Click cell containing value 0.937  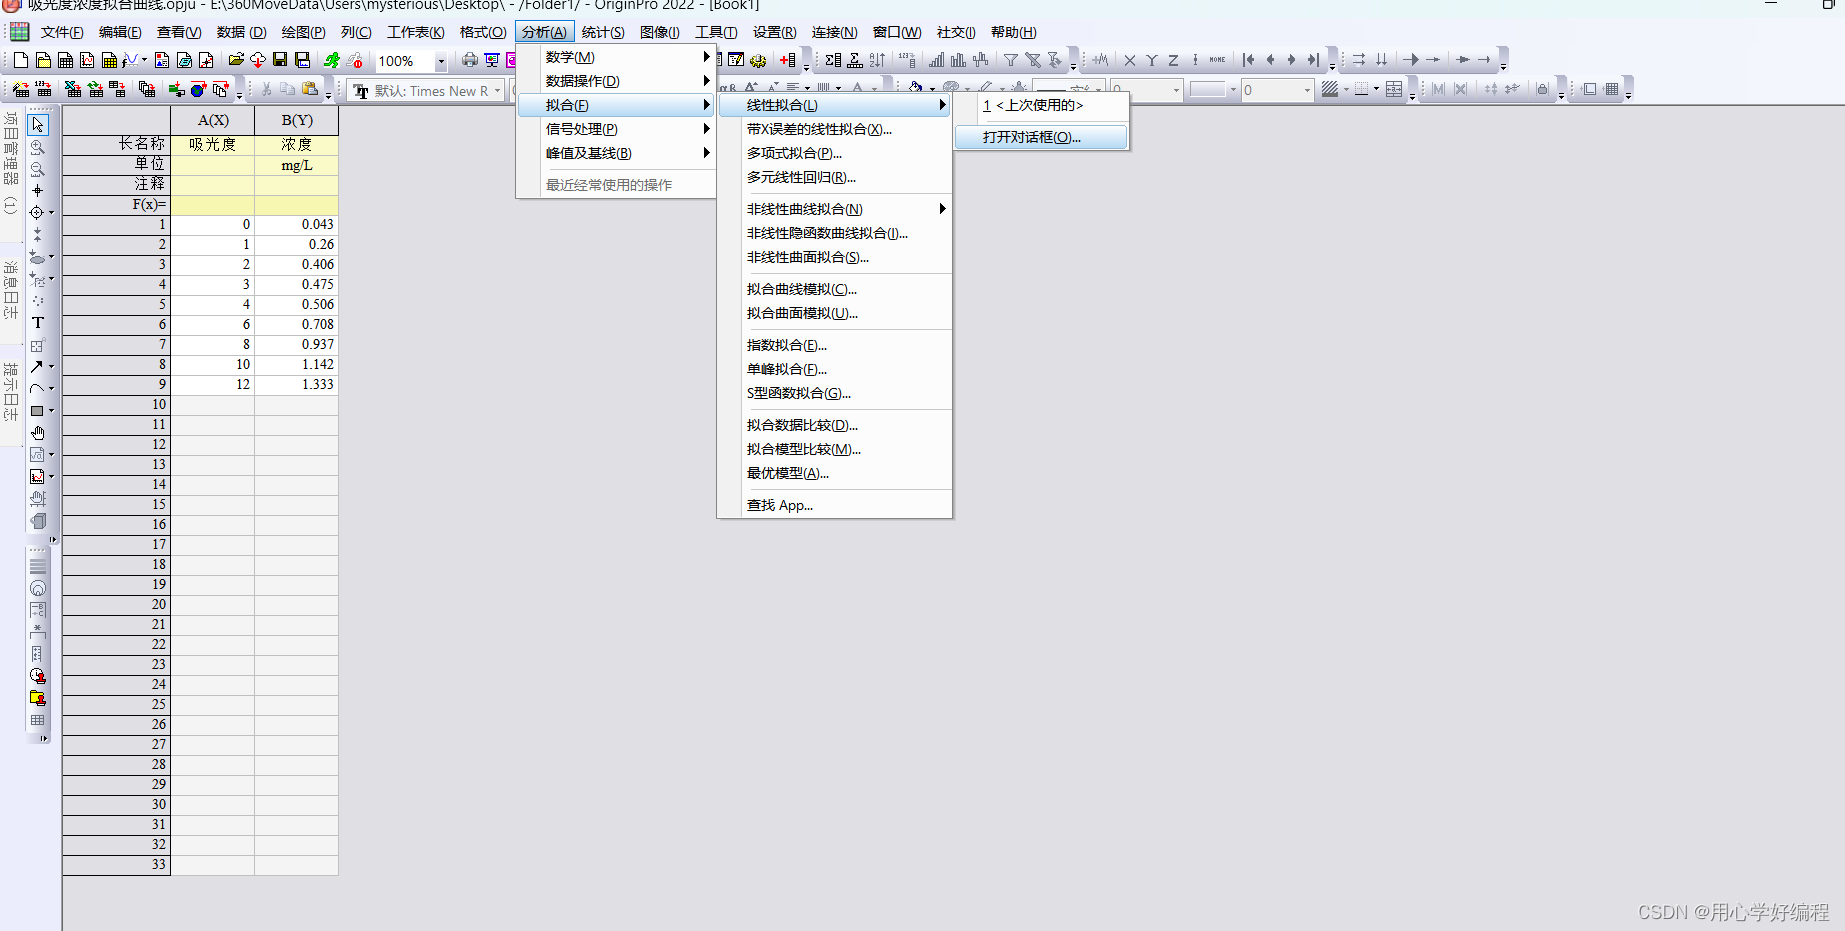click(297, 344)
